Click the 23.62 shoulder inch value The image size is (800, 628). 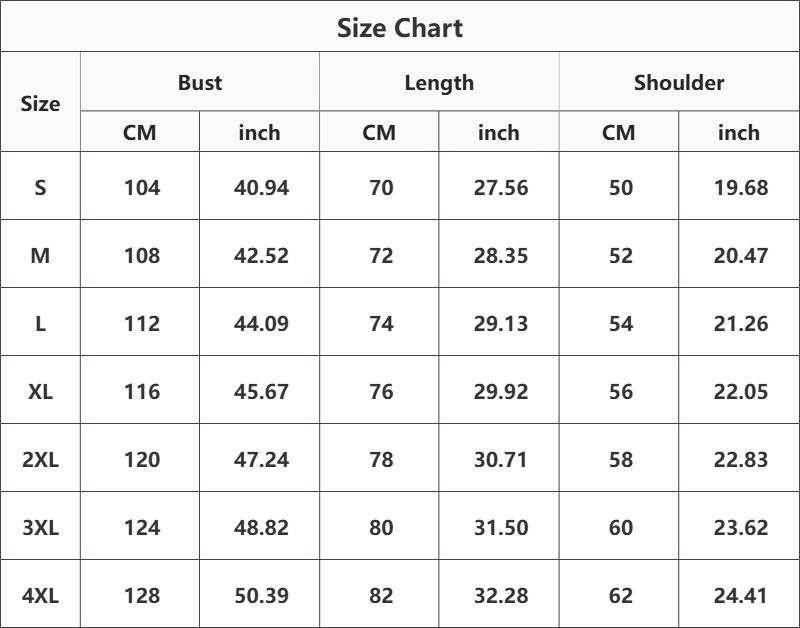tap(741, 527)
